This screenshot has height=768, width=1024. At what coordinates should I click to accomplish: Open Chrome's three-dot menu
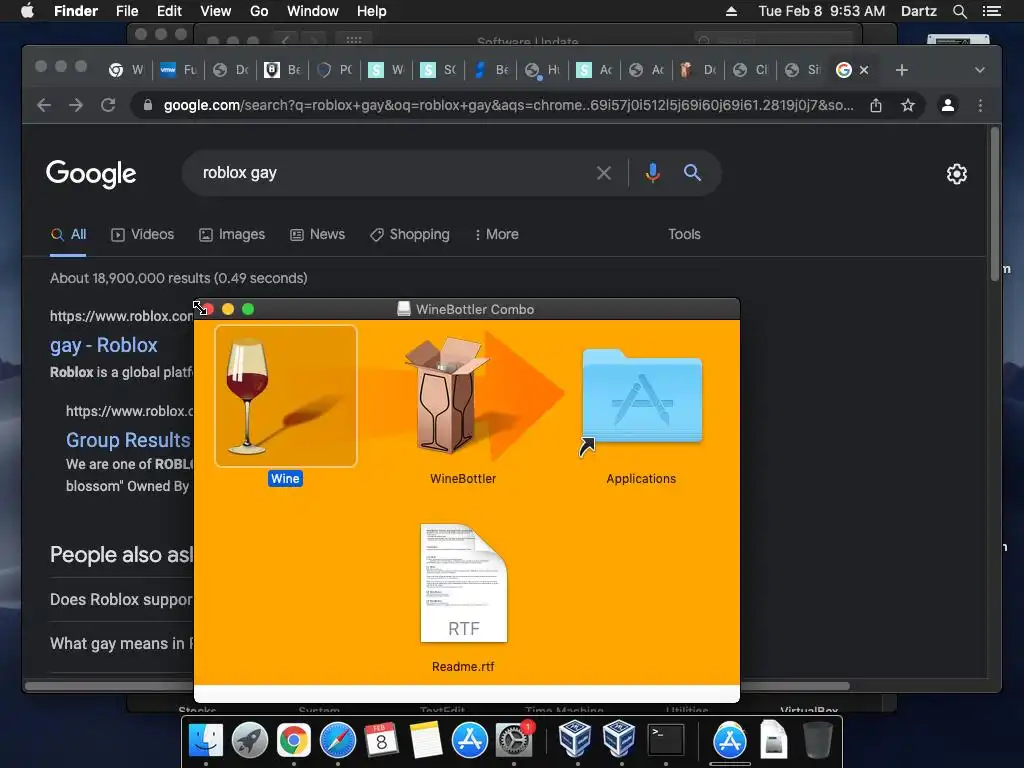(x=980, y=105)
